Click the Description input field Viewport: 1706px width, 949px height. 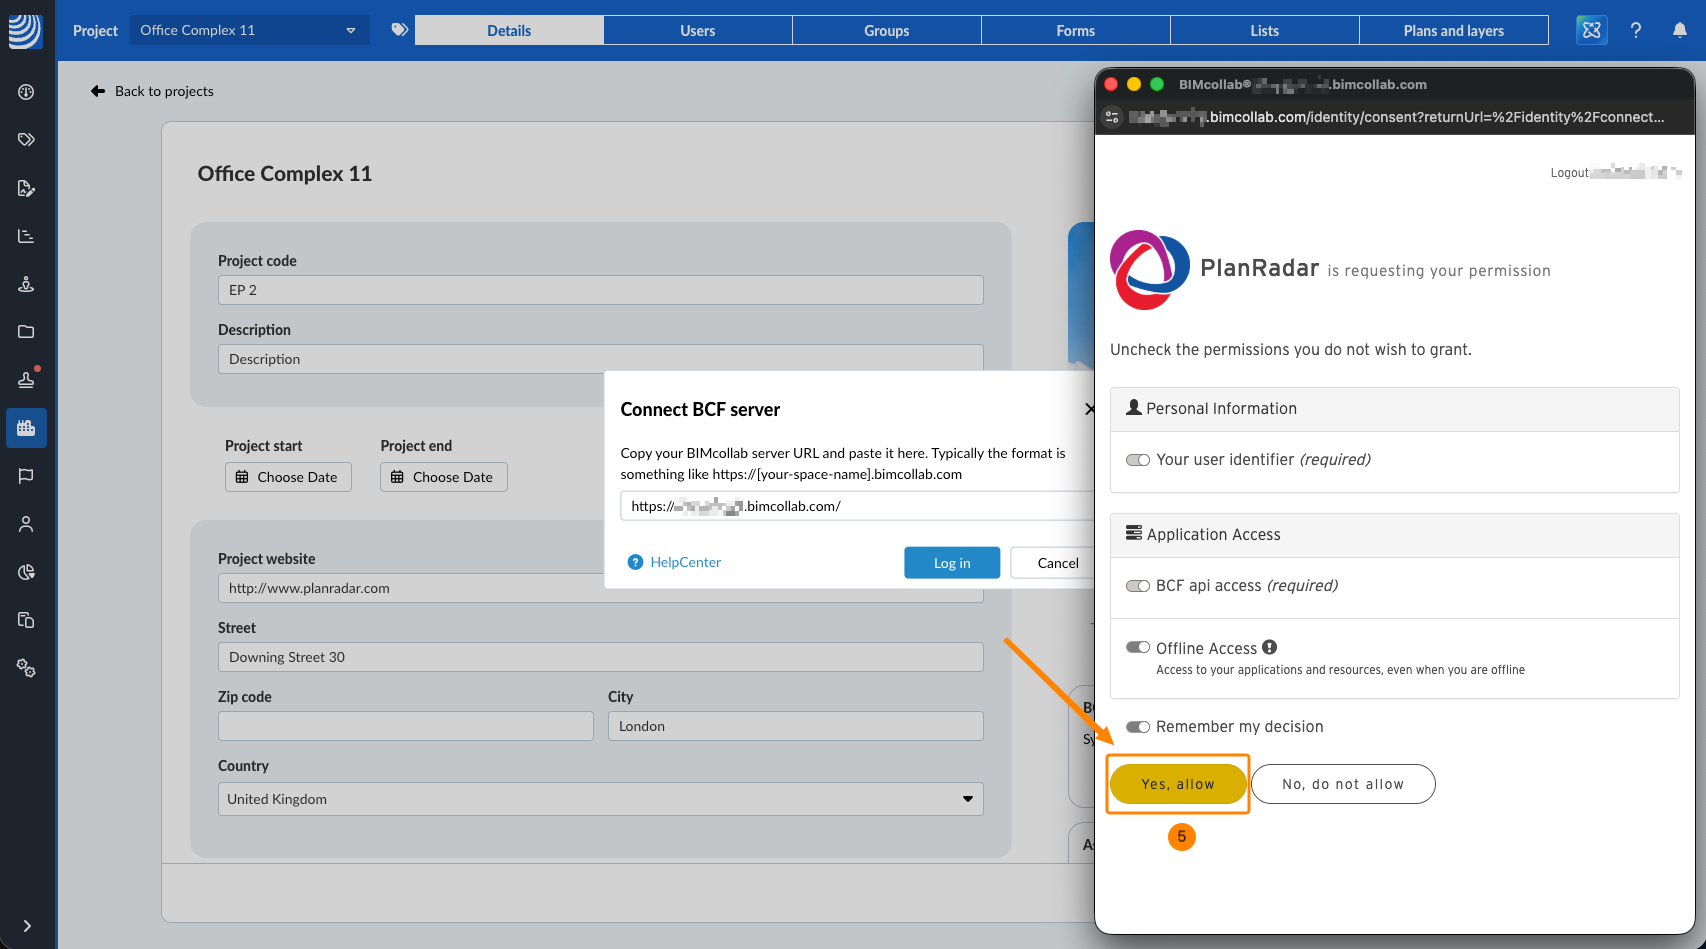[x=601, y=359]
